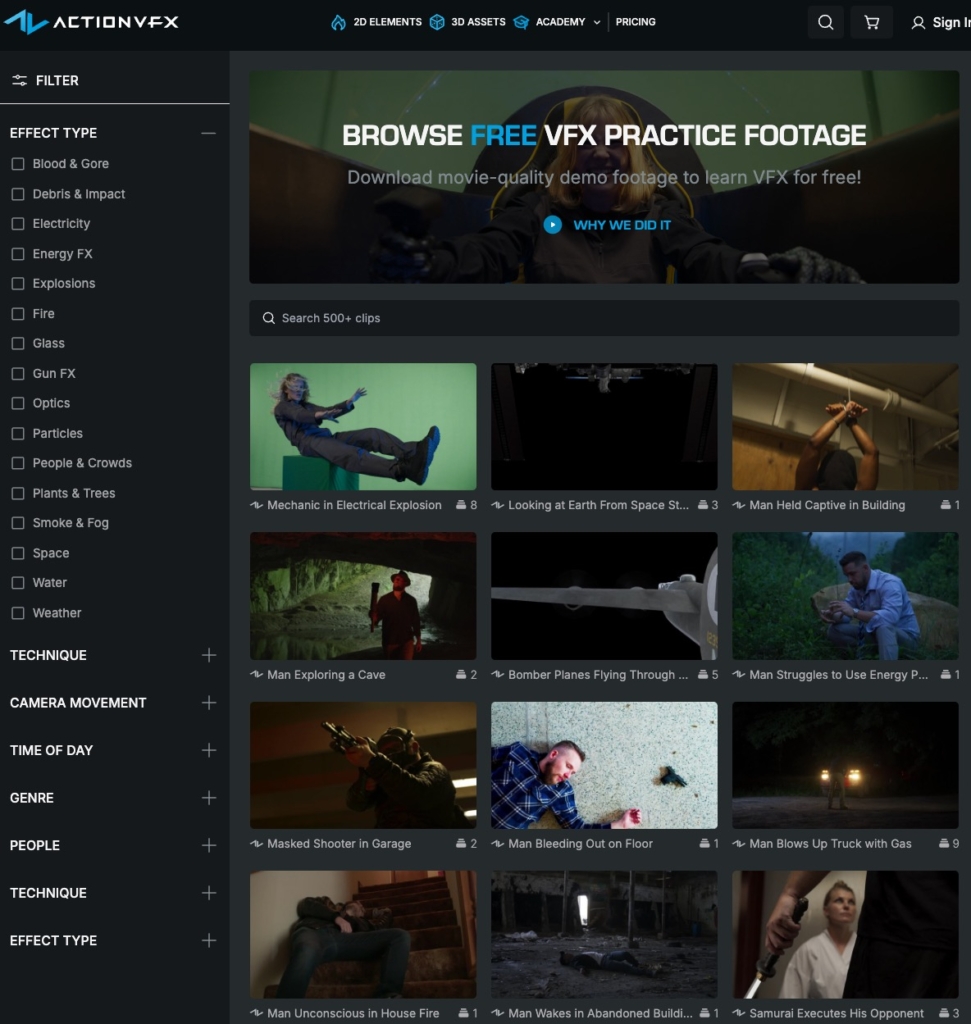
Task: Click the flame icon for 2D Elements
Action: point(339,22)
